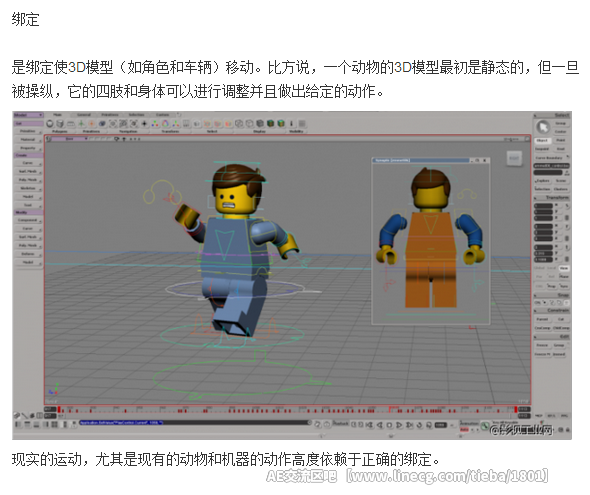Collapse the Select panel header
This screenshot has height=495, width=590.
(x=552, y=115)
